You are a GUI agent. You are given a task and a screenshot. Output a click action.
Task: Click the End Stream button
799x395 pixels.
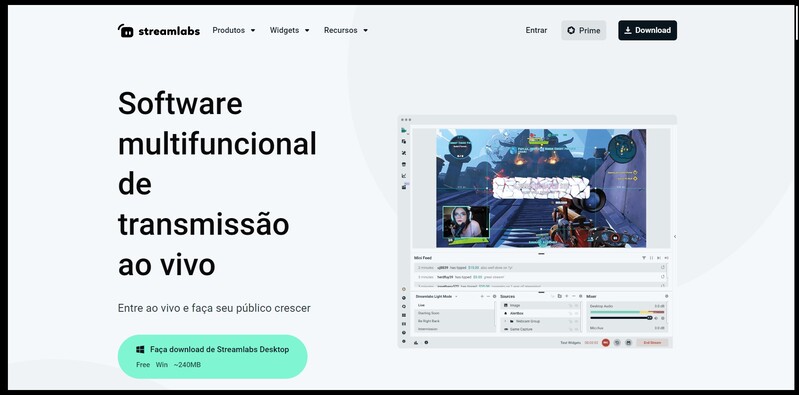coord(652,343)
